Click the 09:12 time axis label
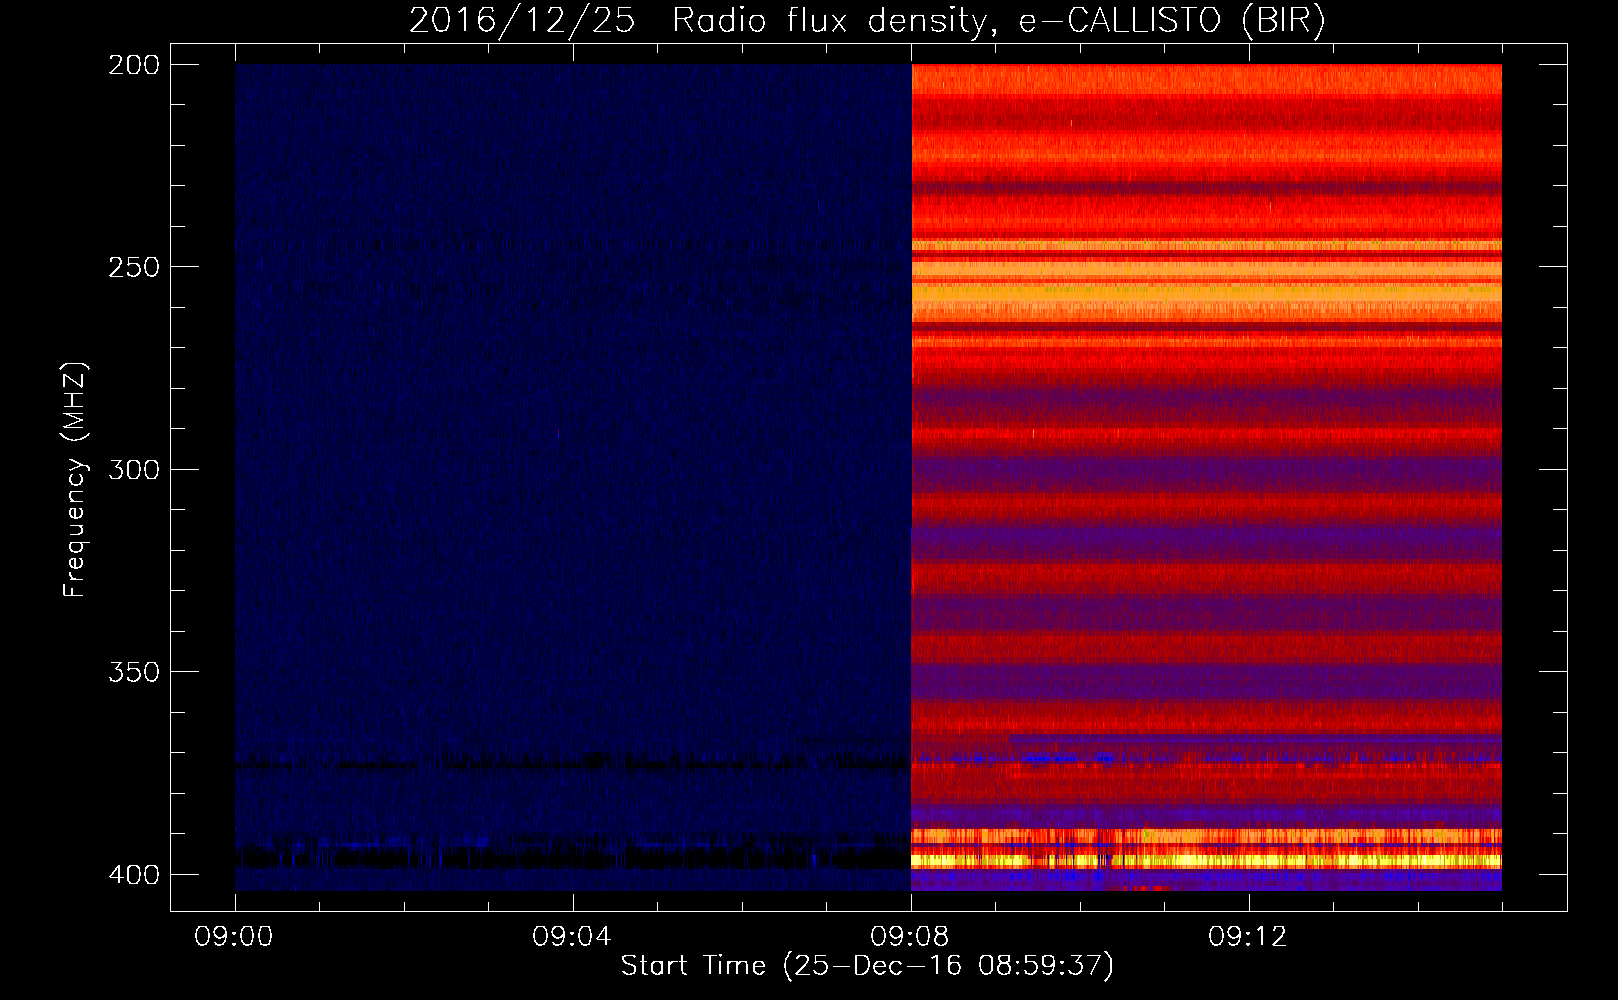Viewport: 1618px width, 1000px height. click(x=1248, y=937)
